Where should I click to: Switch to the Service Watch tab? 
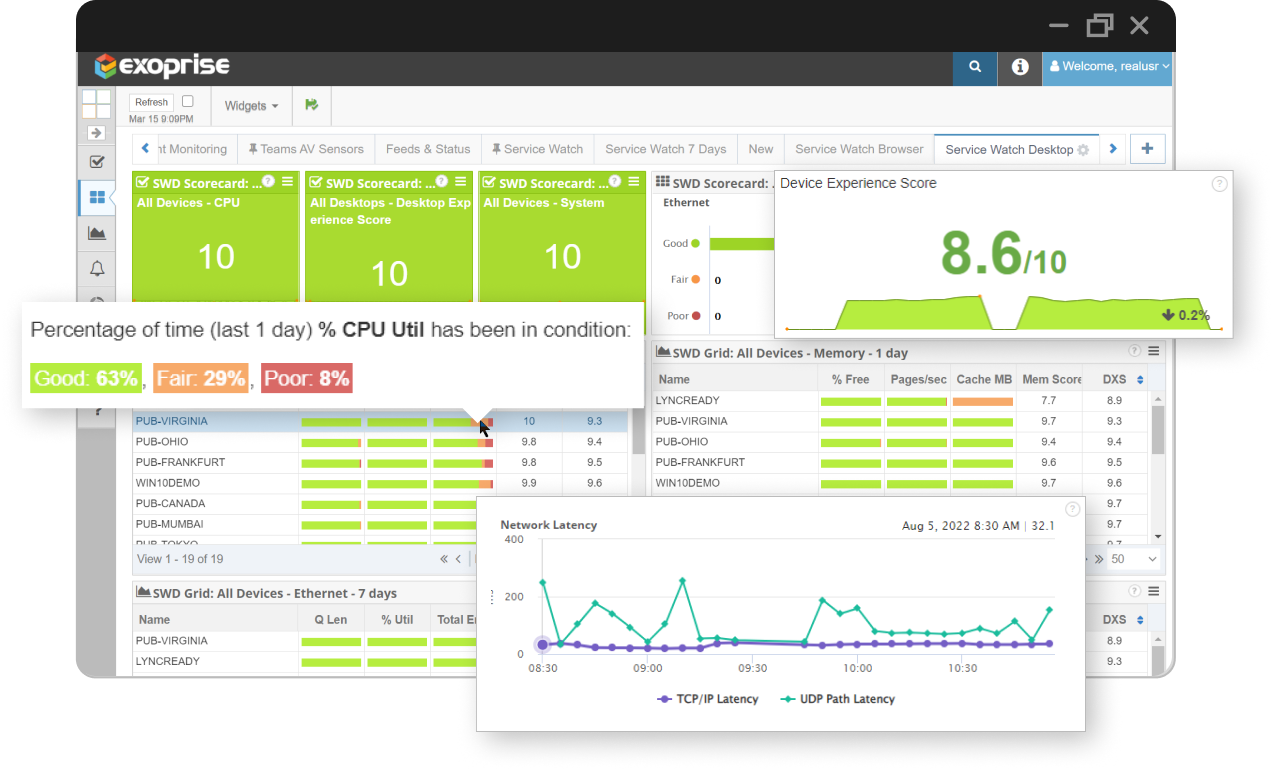(x=537, y=149)
